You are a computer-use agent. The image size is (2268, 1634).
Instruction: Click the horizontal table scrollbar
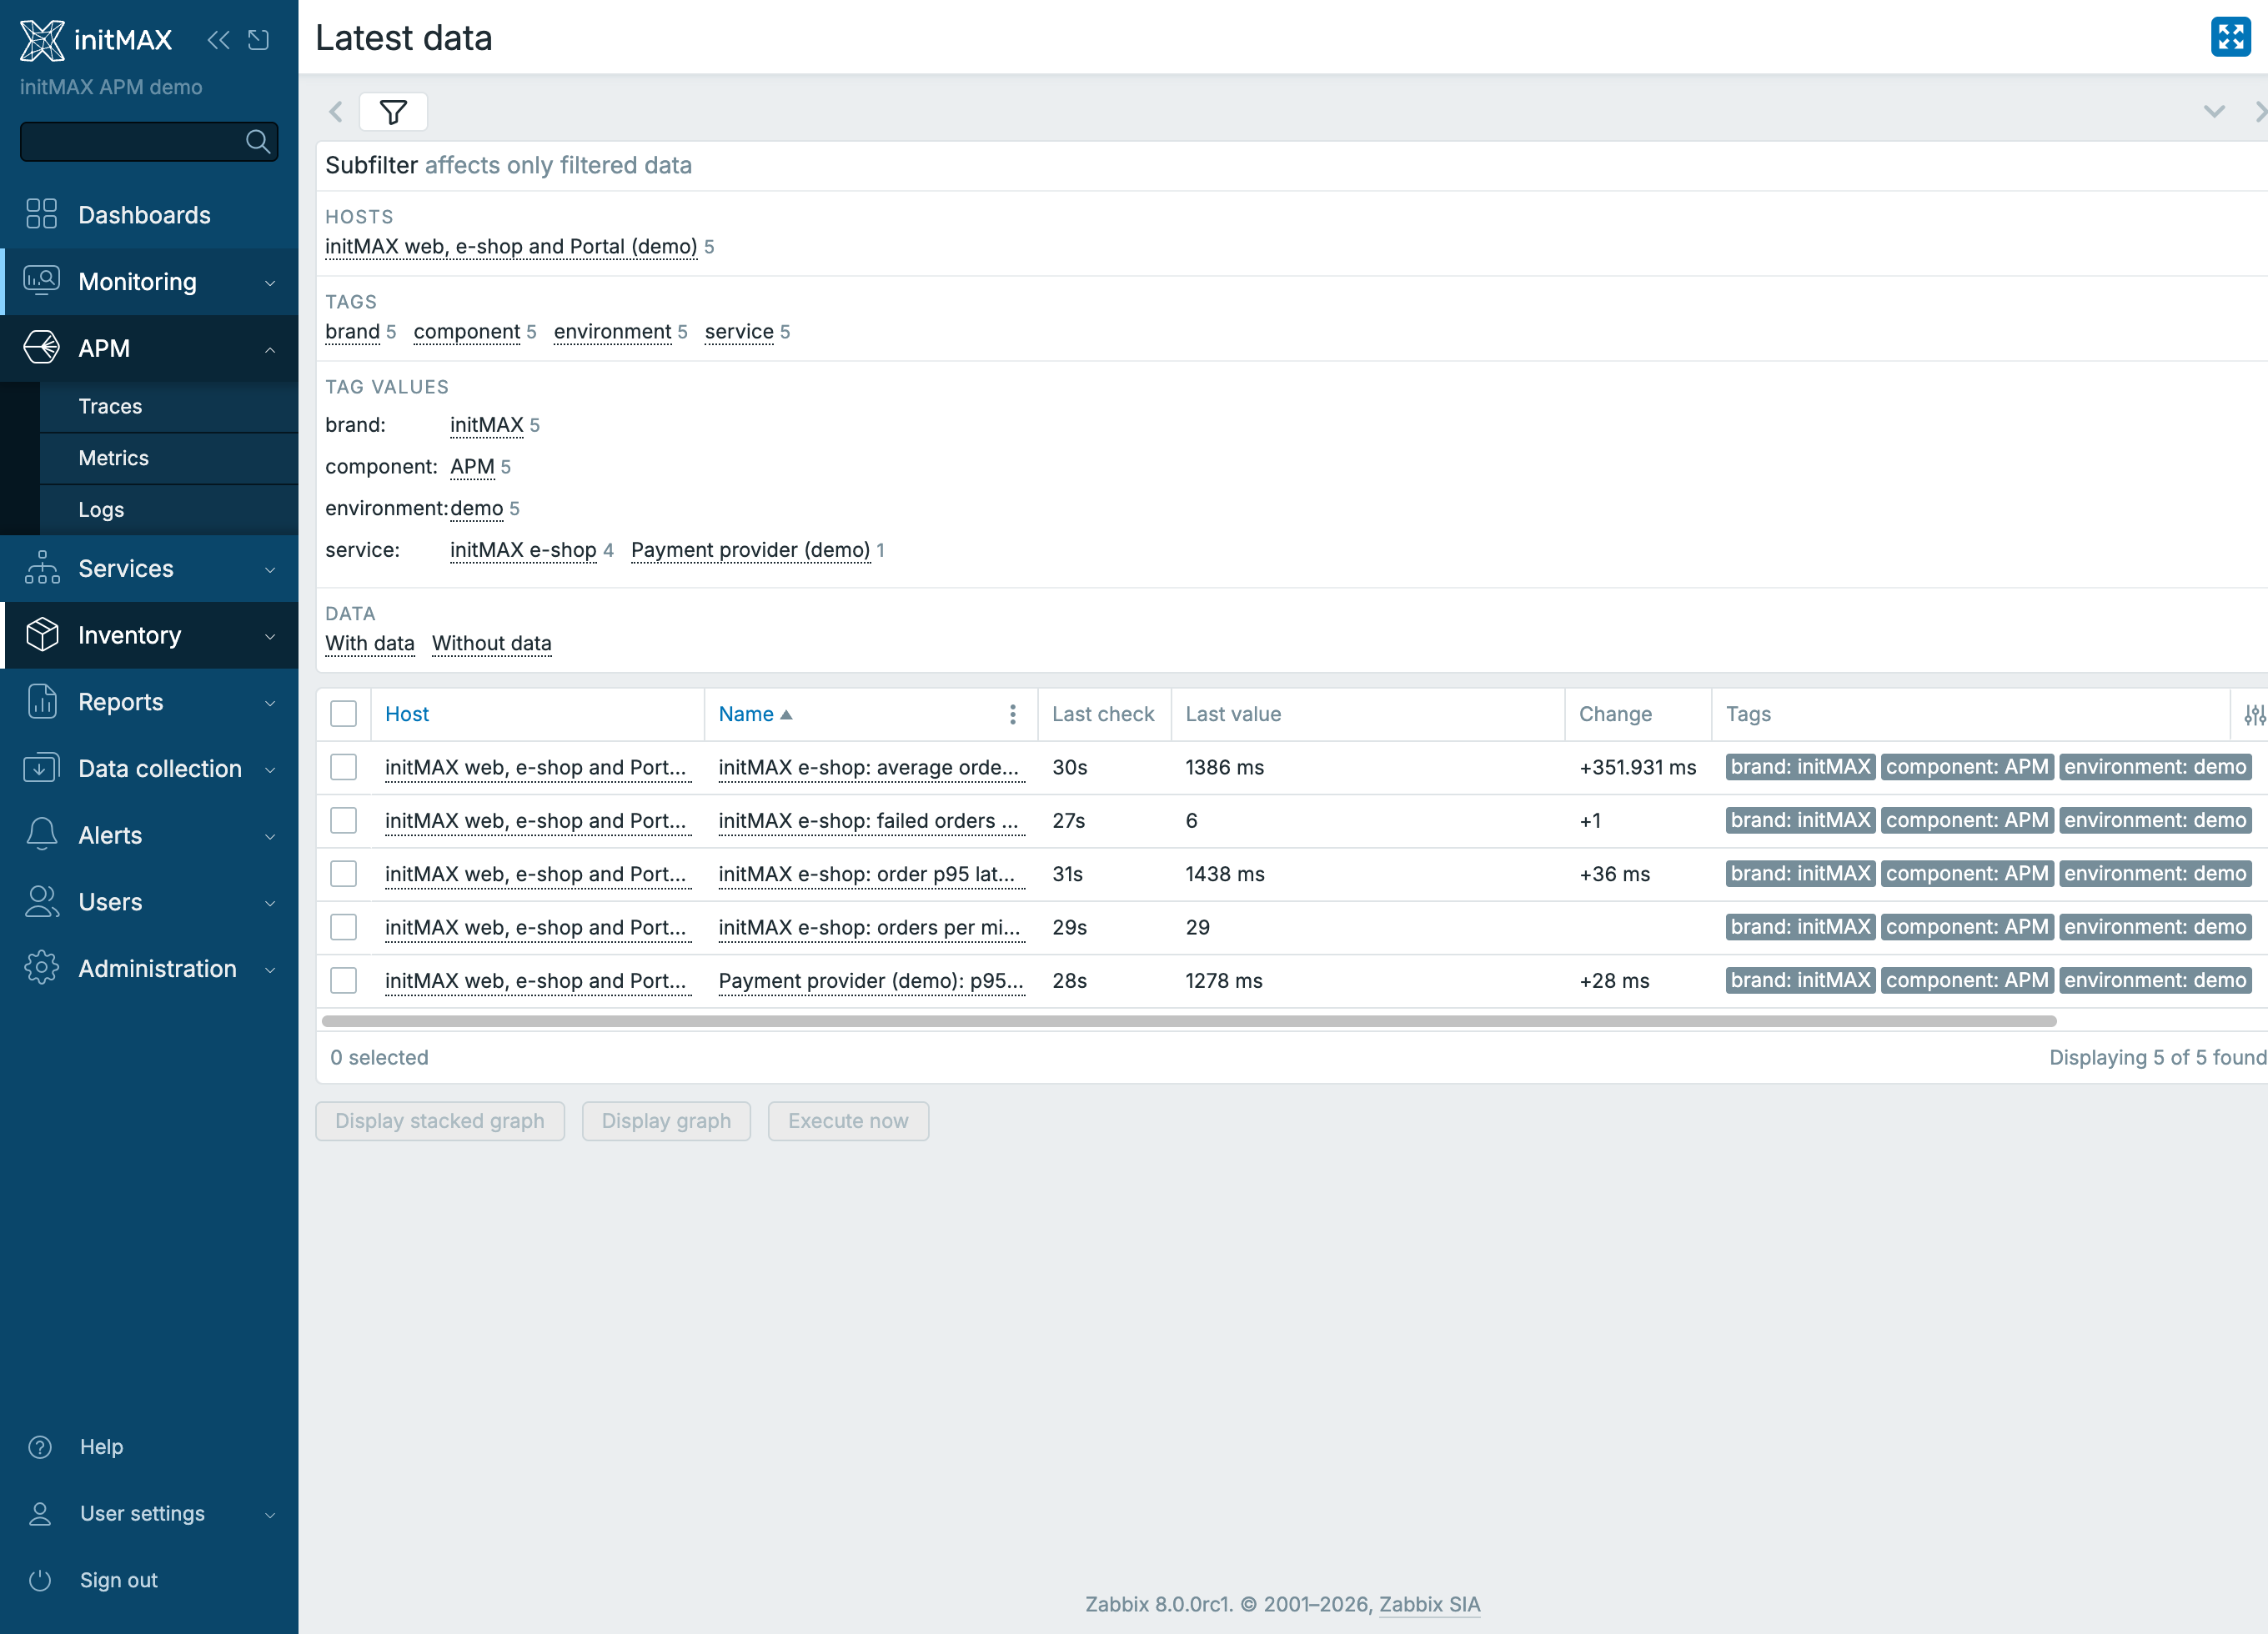[1188, 1022]
